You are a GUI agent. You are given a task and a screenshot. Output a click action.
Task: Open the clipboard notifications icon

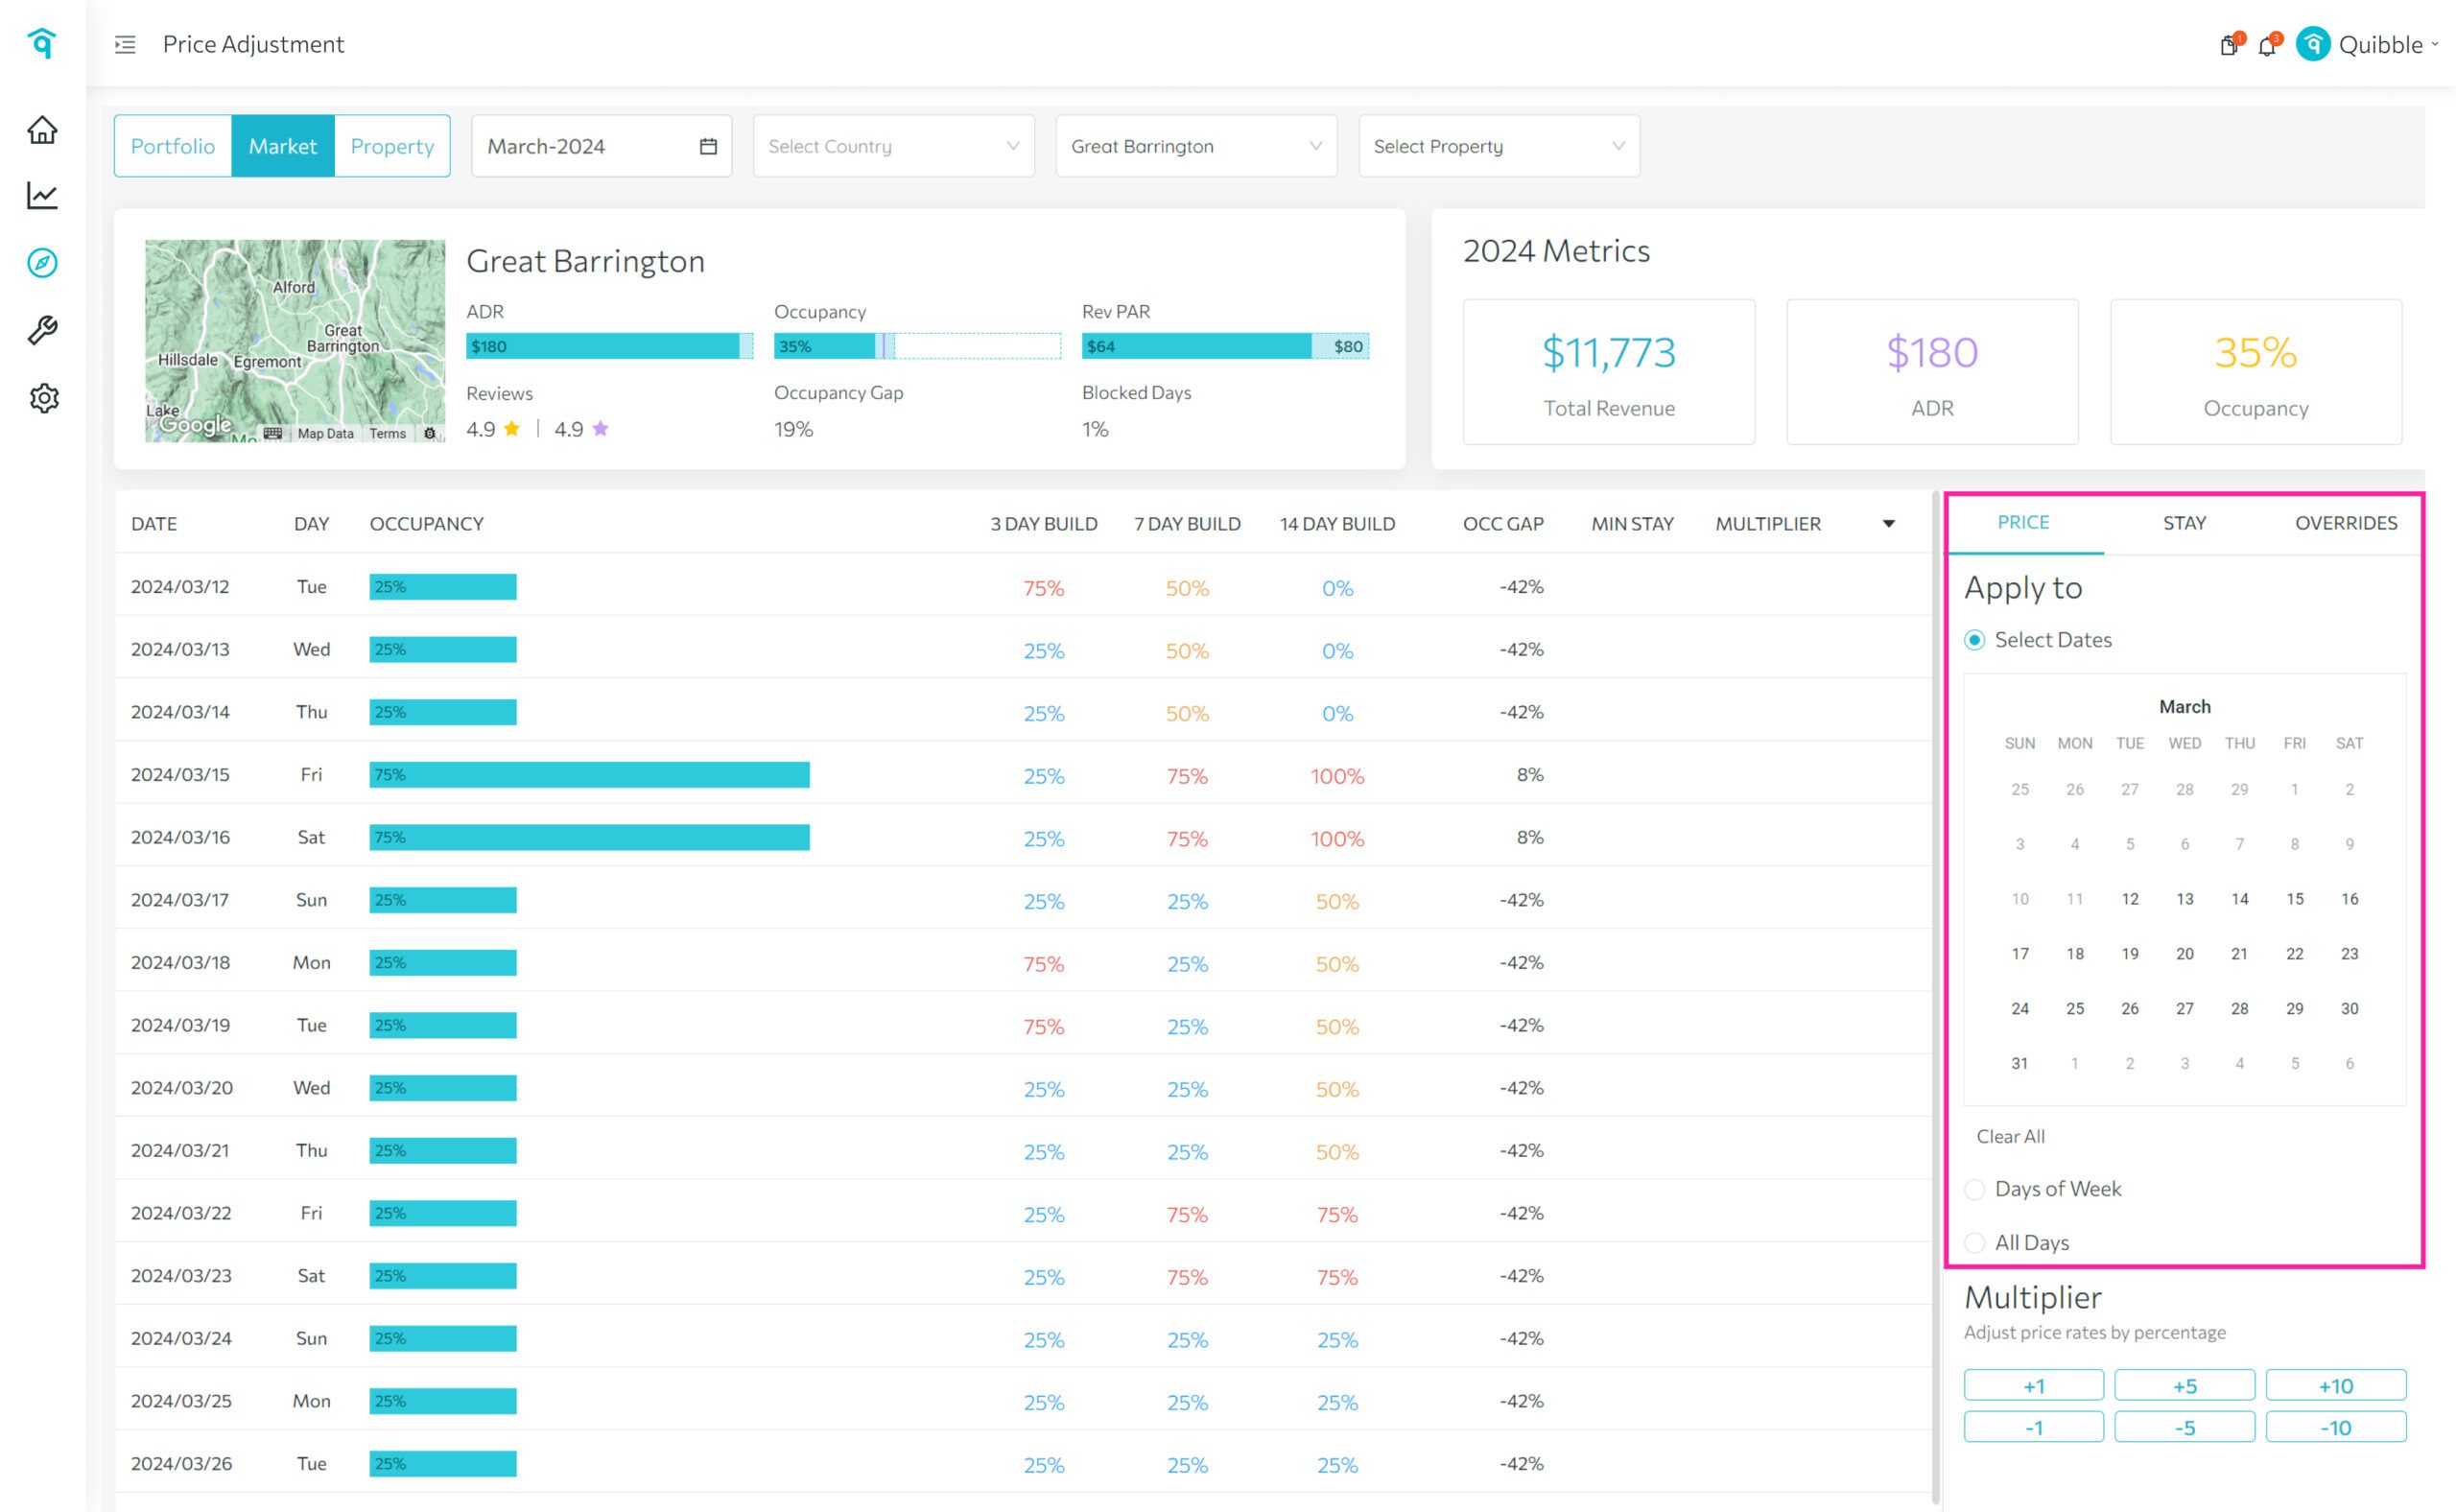(x=2229, y=45)
